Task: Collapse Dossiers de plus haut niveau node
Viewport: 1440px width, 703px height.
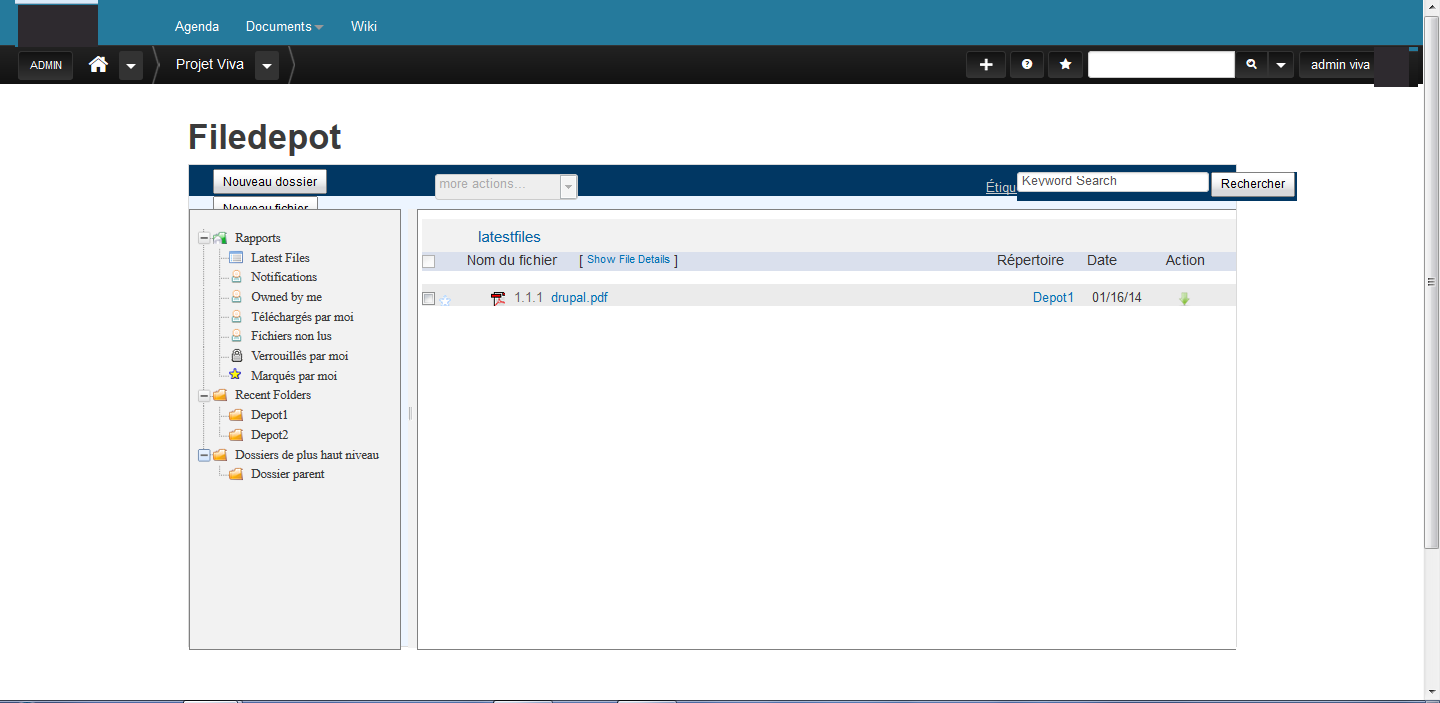Action: point(205,455)
